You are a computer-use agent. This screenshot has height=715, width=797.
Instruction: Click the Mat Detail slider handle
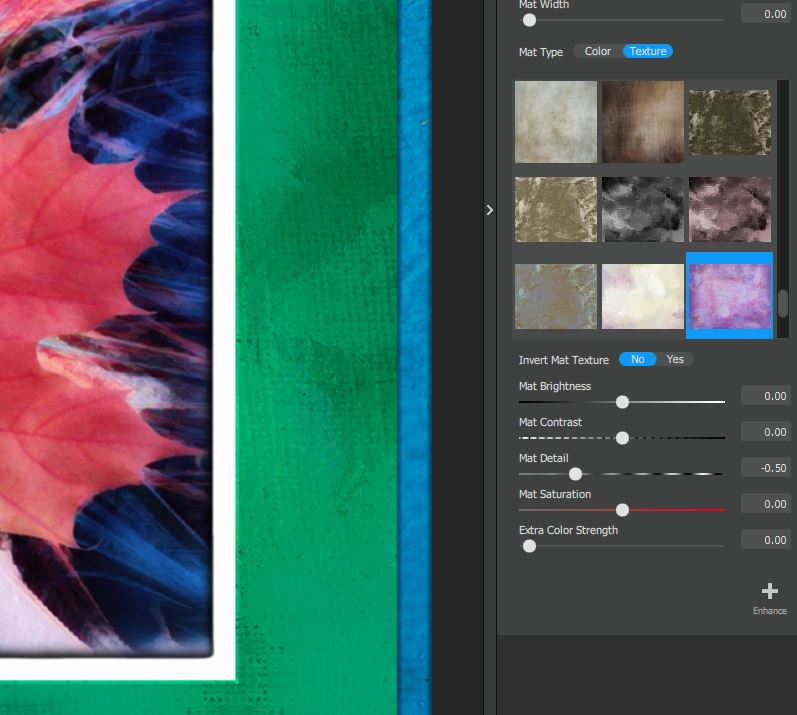[575, 474]
